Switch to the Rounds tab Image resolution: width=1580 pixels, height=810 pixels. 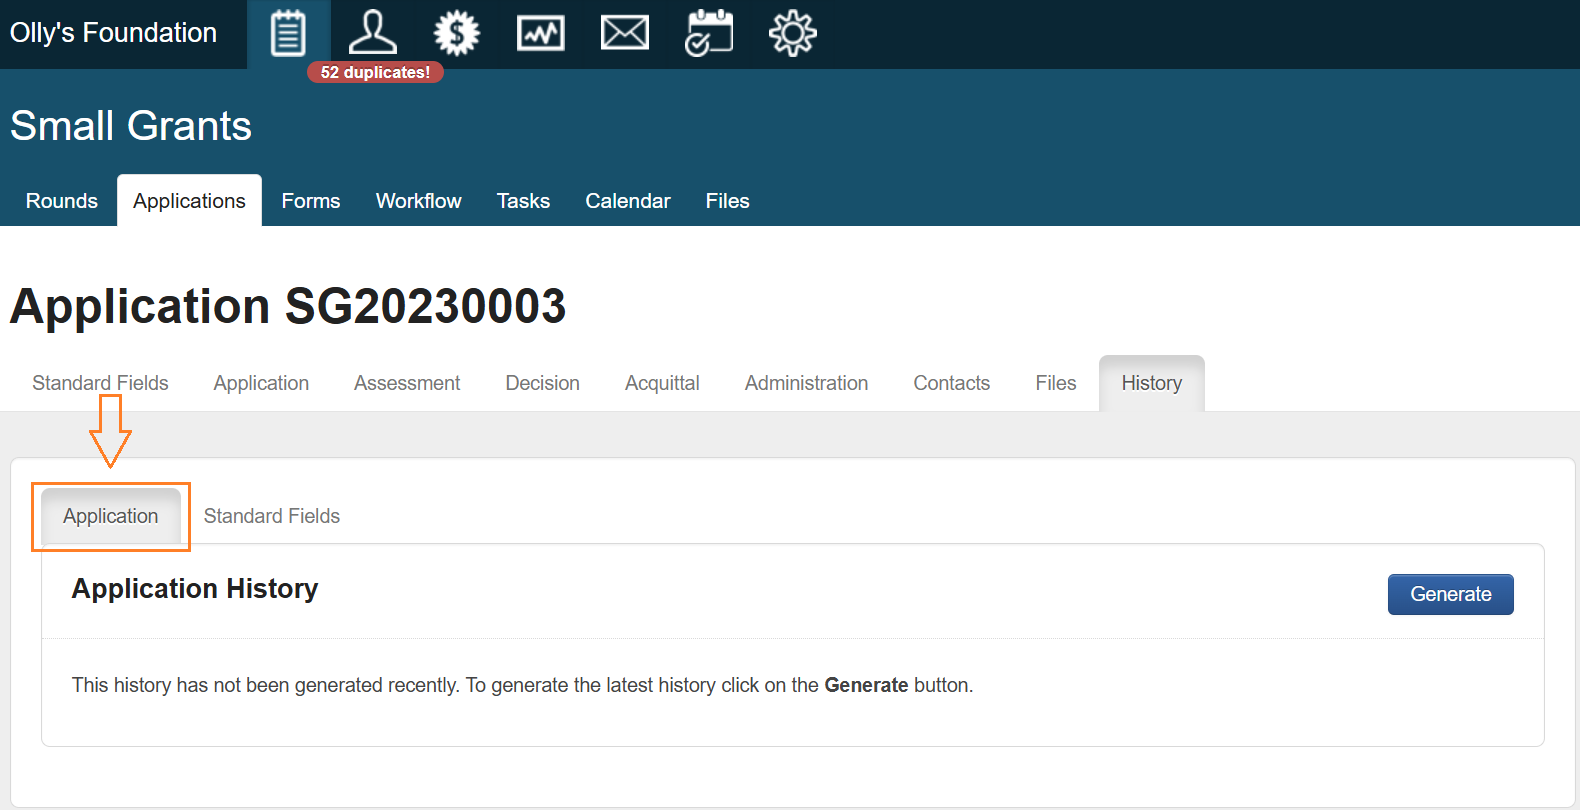[x=62, y=201]
